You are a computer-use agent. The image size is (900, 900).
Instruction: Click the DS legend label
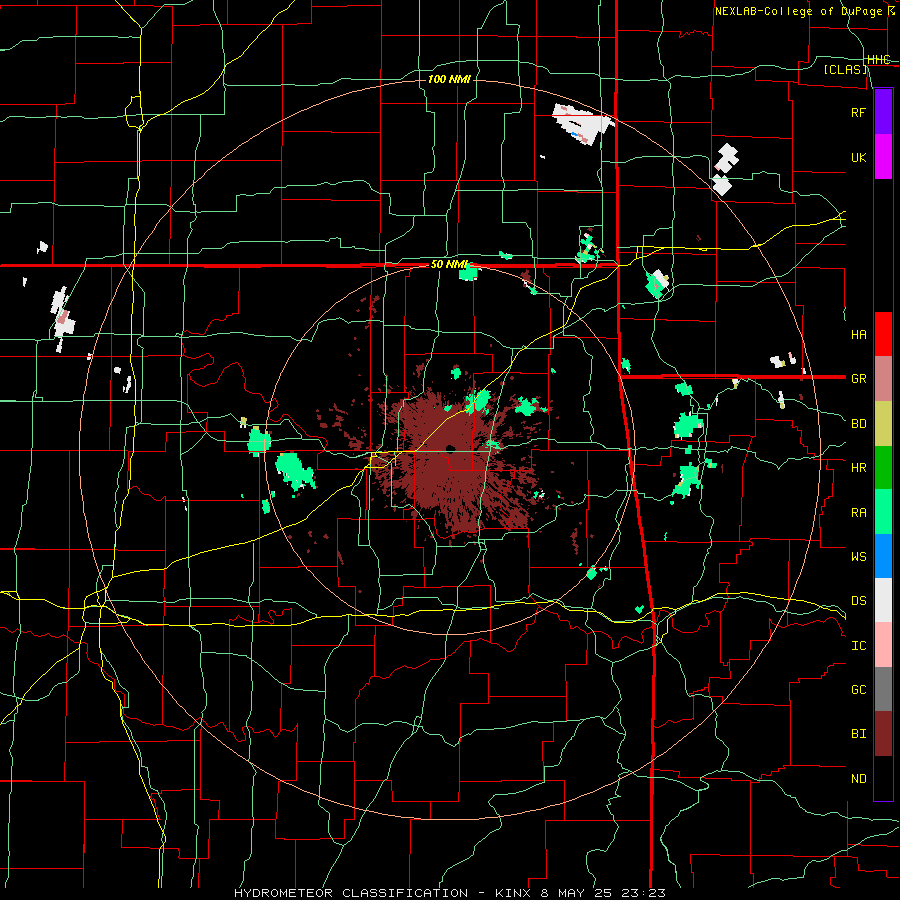(x=858, y=601)
